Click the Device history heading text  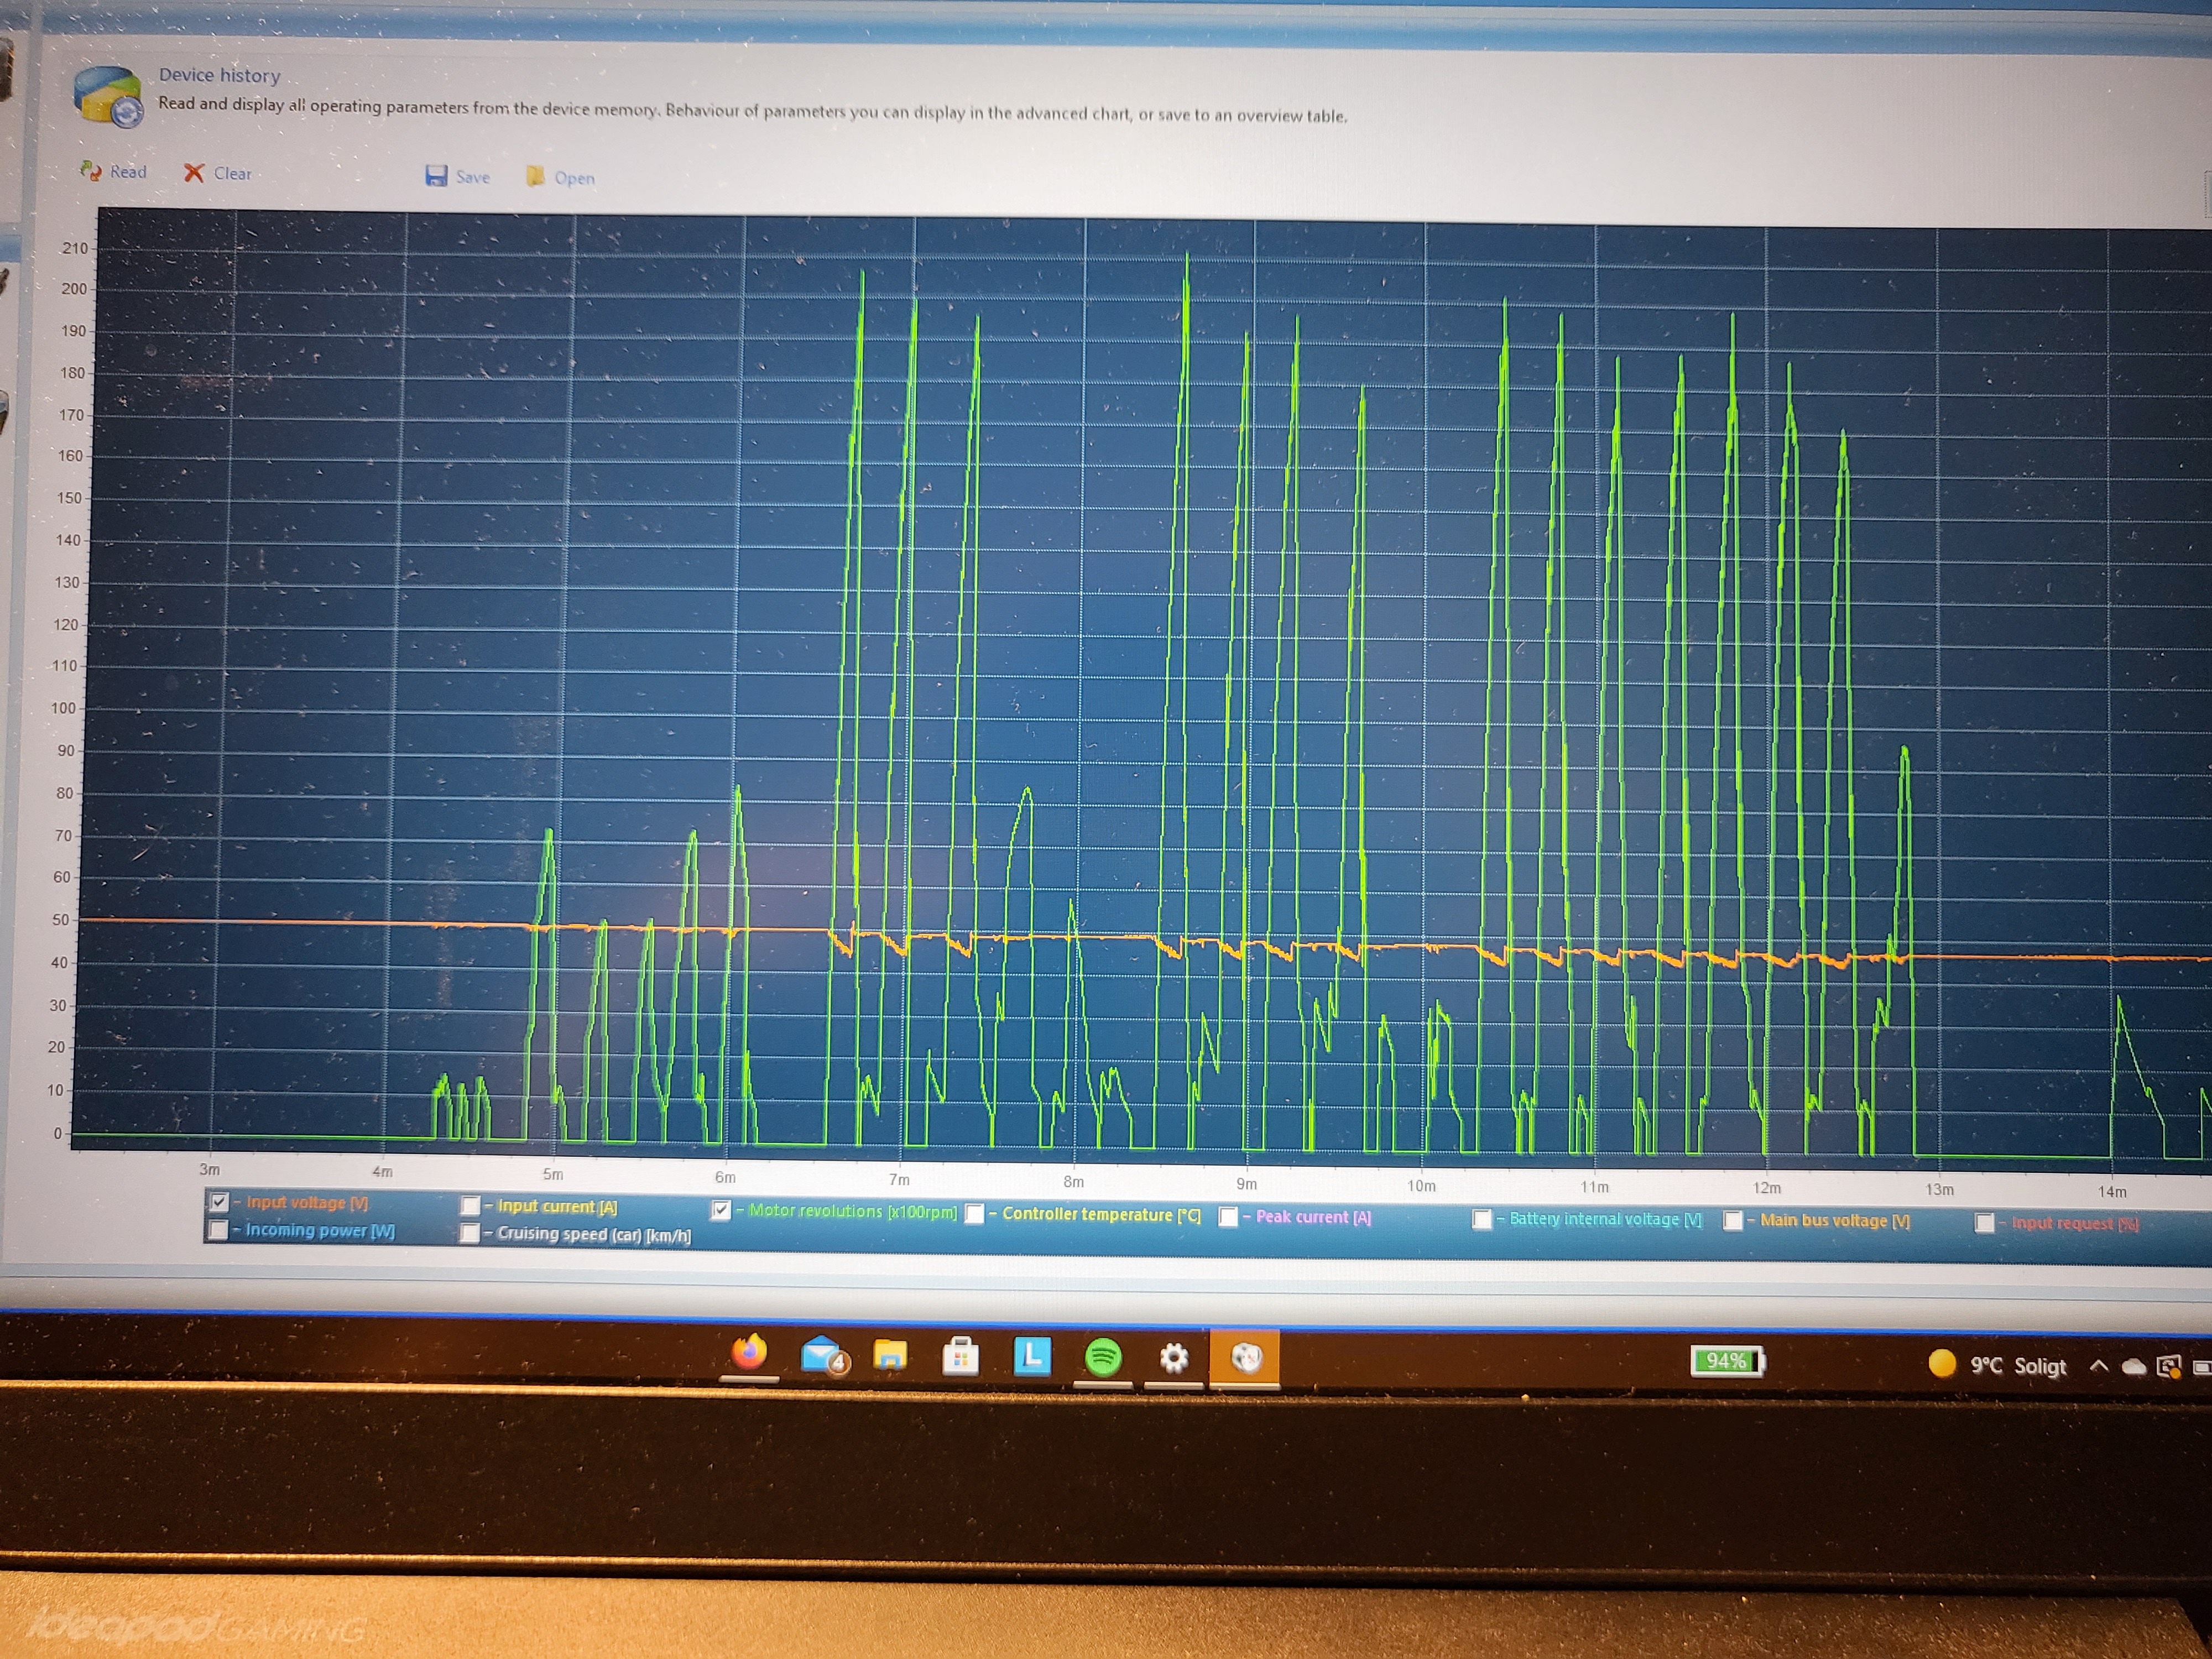pyautogui.click(x=219, y=75)
